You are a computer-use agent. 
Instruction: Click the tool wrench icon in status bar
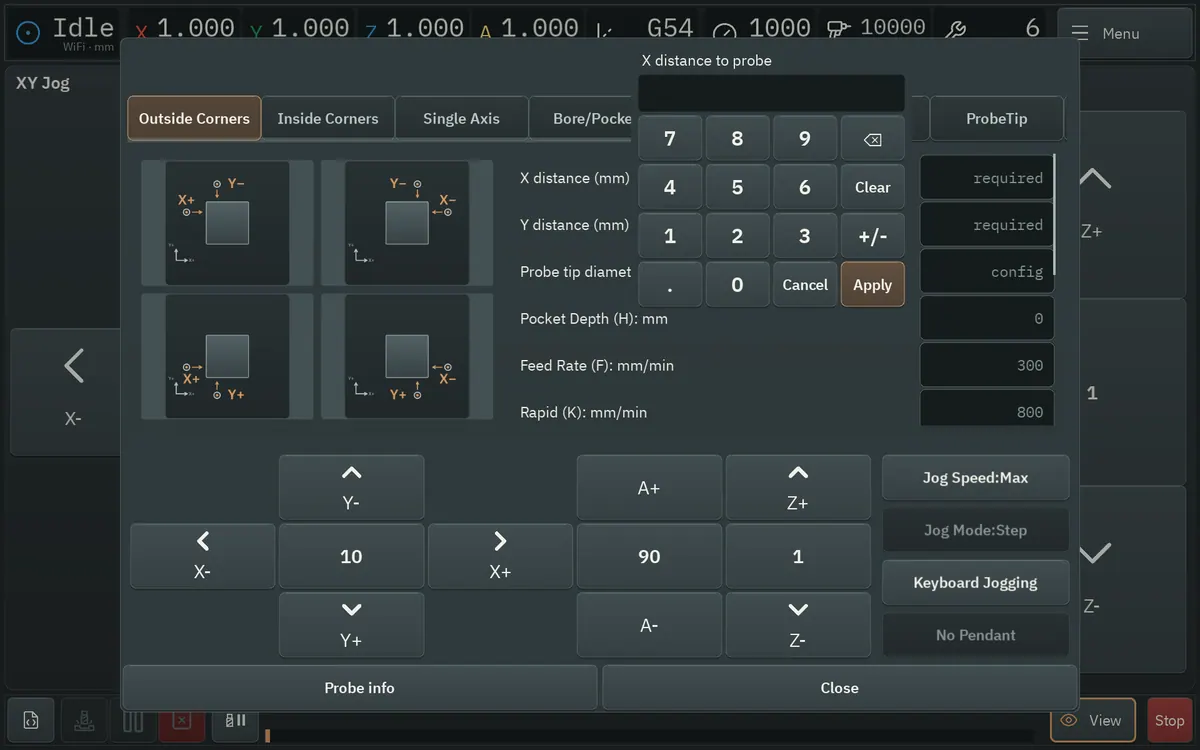pyautogui.click(x=955, y=31)
